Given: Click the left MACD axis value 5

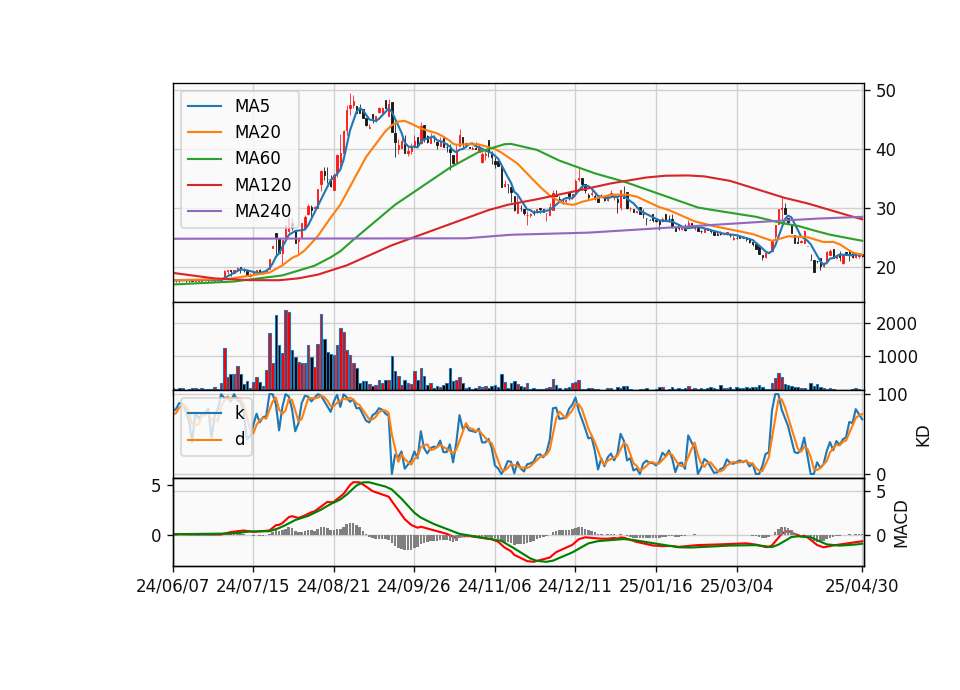Looking at the screenshot, I should tap(156, 487).
